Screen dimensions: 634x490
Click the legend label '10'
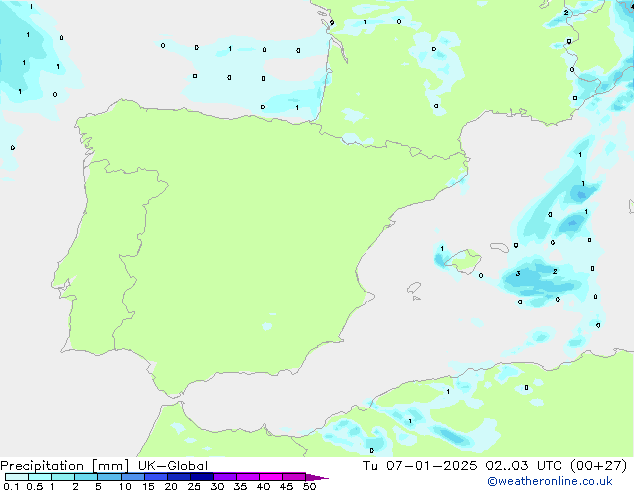pos(125,486)
